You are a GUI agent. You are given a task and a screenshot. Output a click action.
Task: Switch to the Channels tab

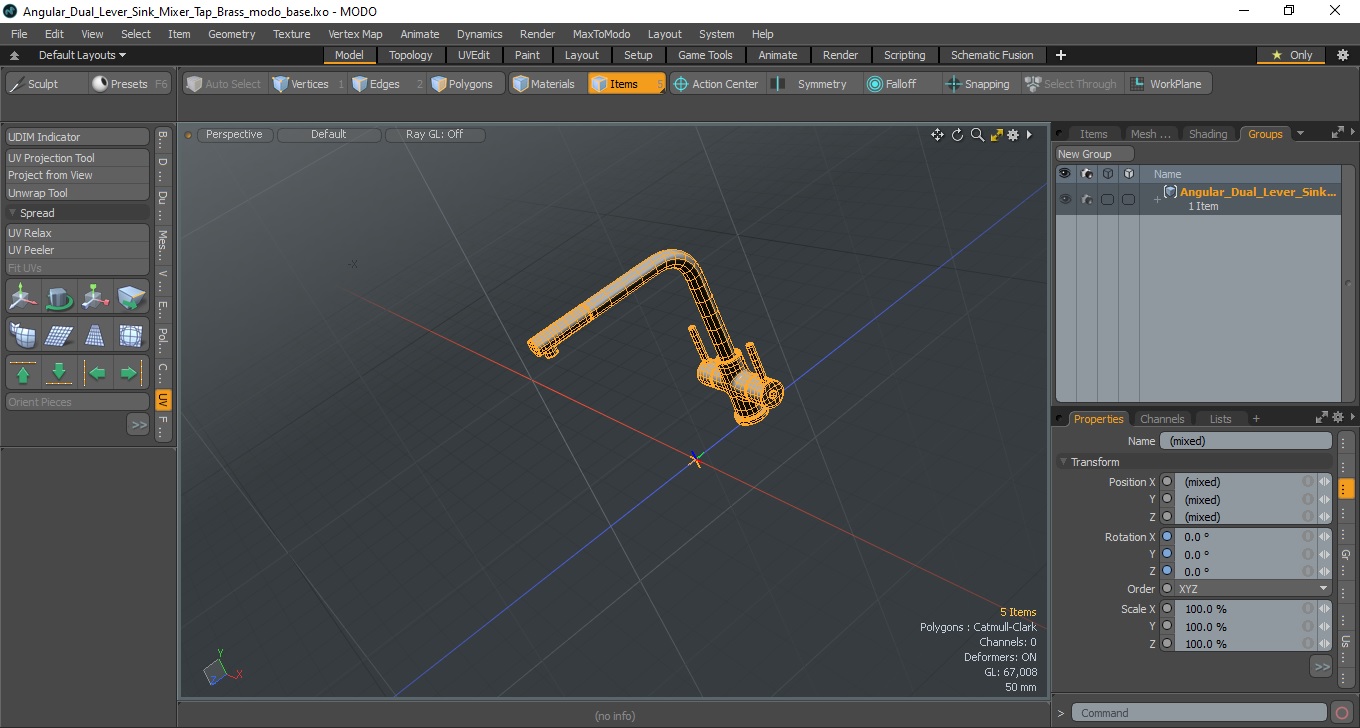click(x=1162, y=419)
